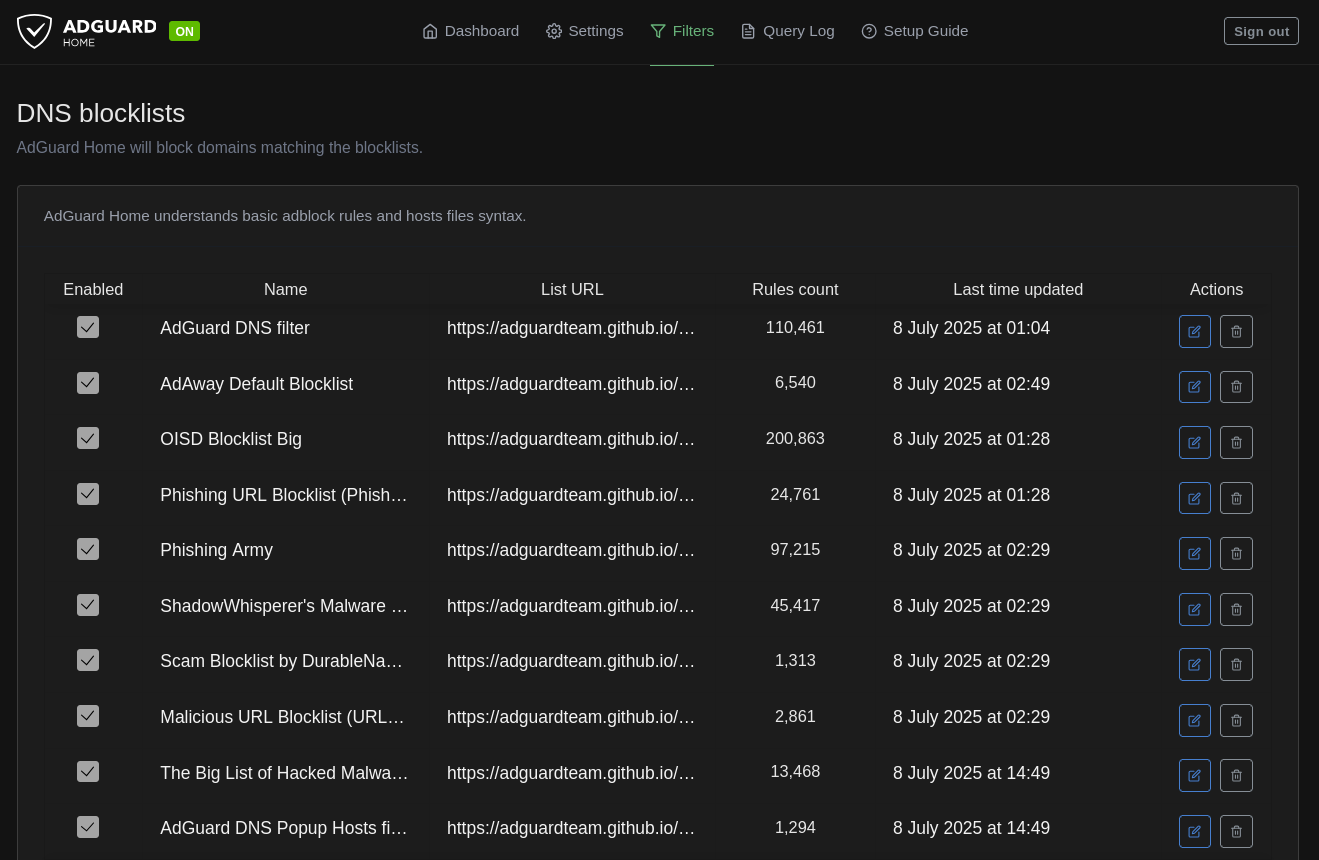Edit the AdGuard DNS filter blocklist
The width and height of the screenshot is (1319, 860).
(1195, 332)
